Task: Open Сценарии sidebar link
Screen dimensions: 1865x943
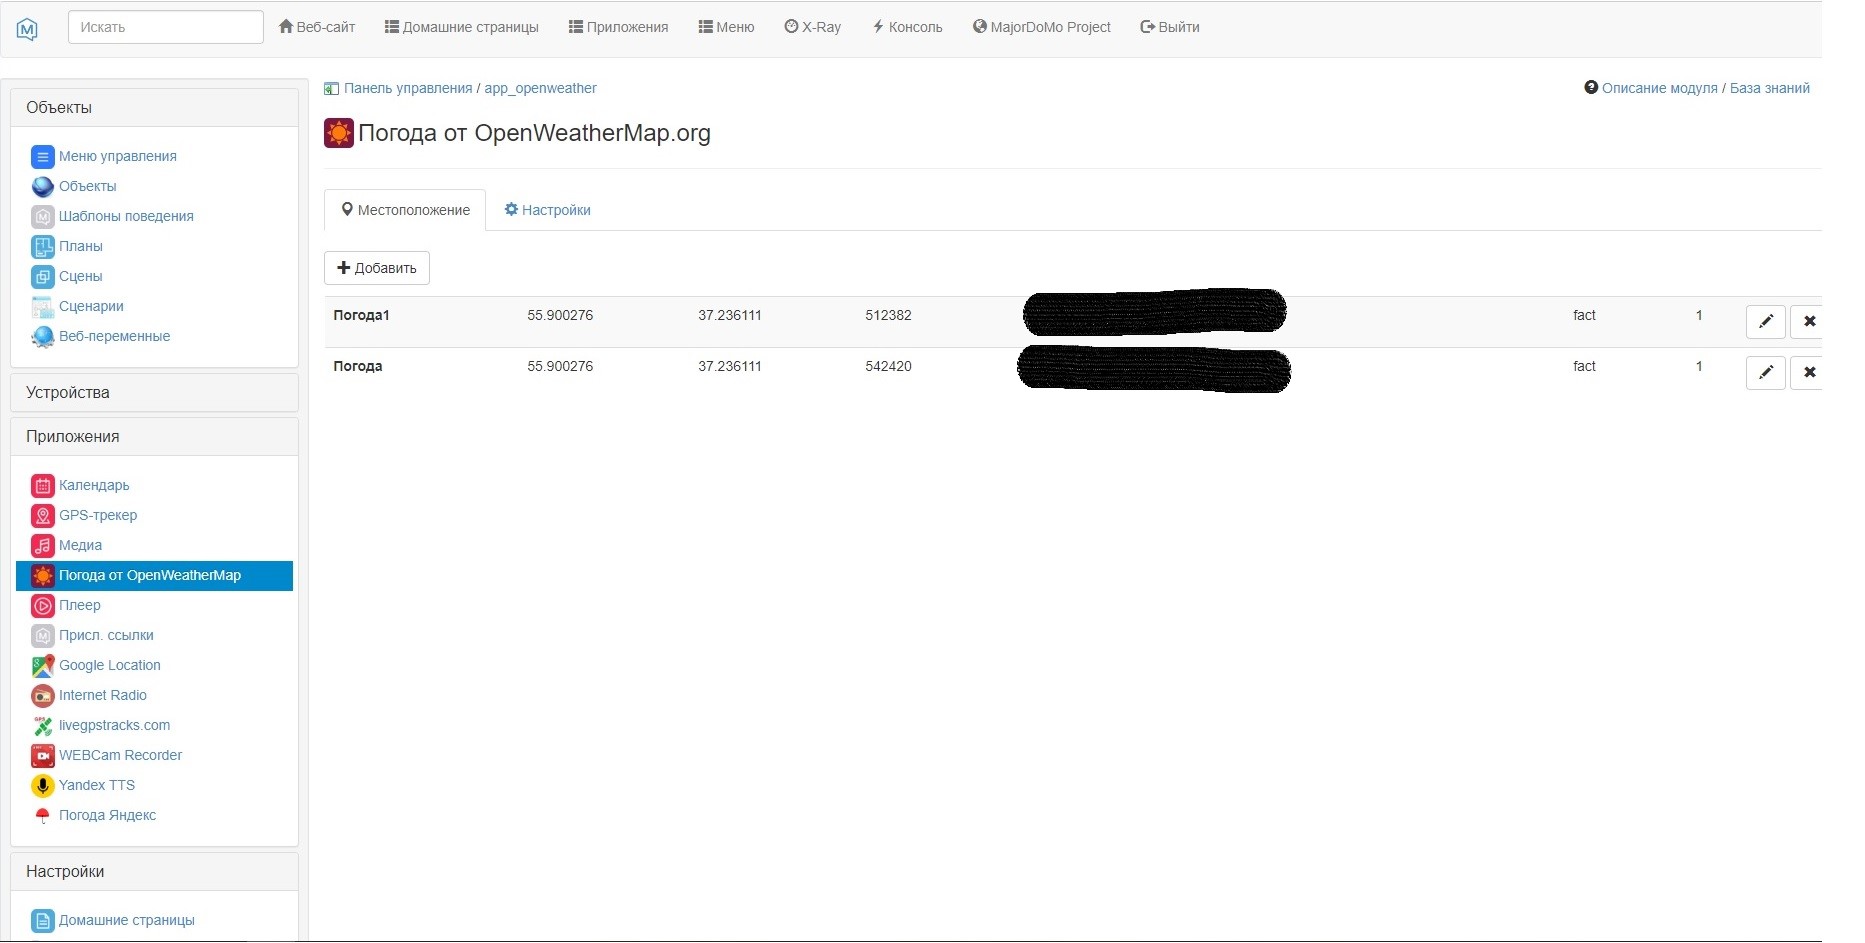Action: 91,306
